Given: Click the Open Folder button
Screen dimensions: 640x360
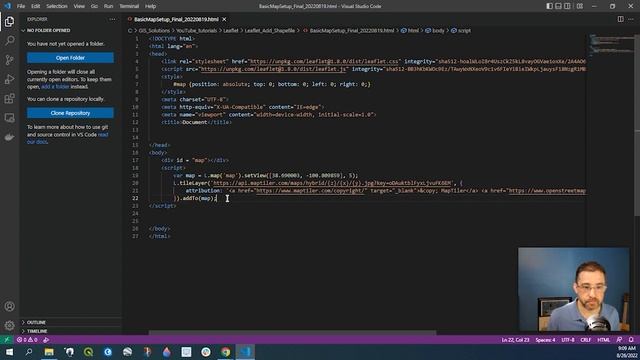Looking at the screenshot, I should click(70, 58).
